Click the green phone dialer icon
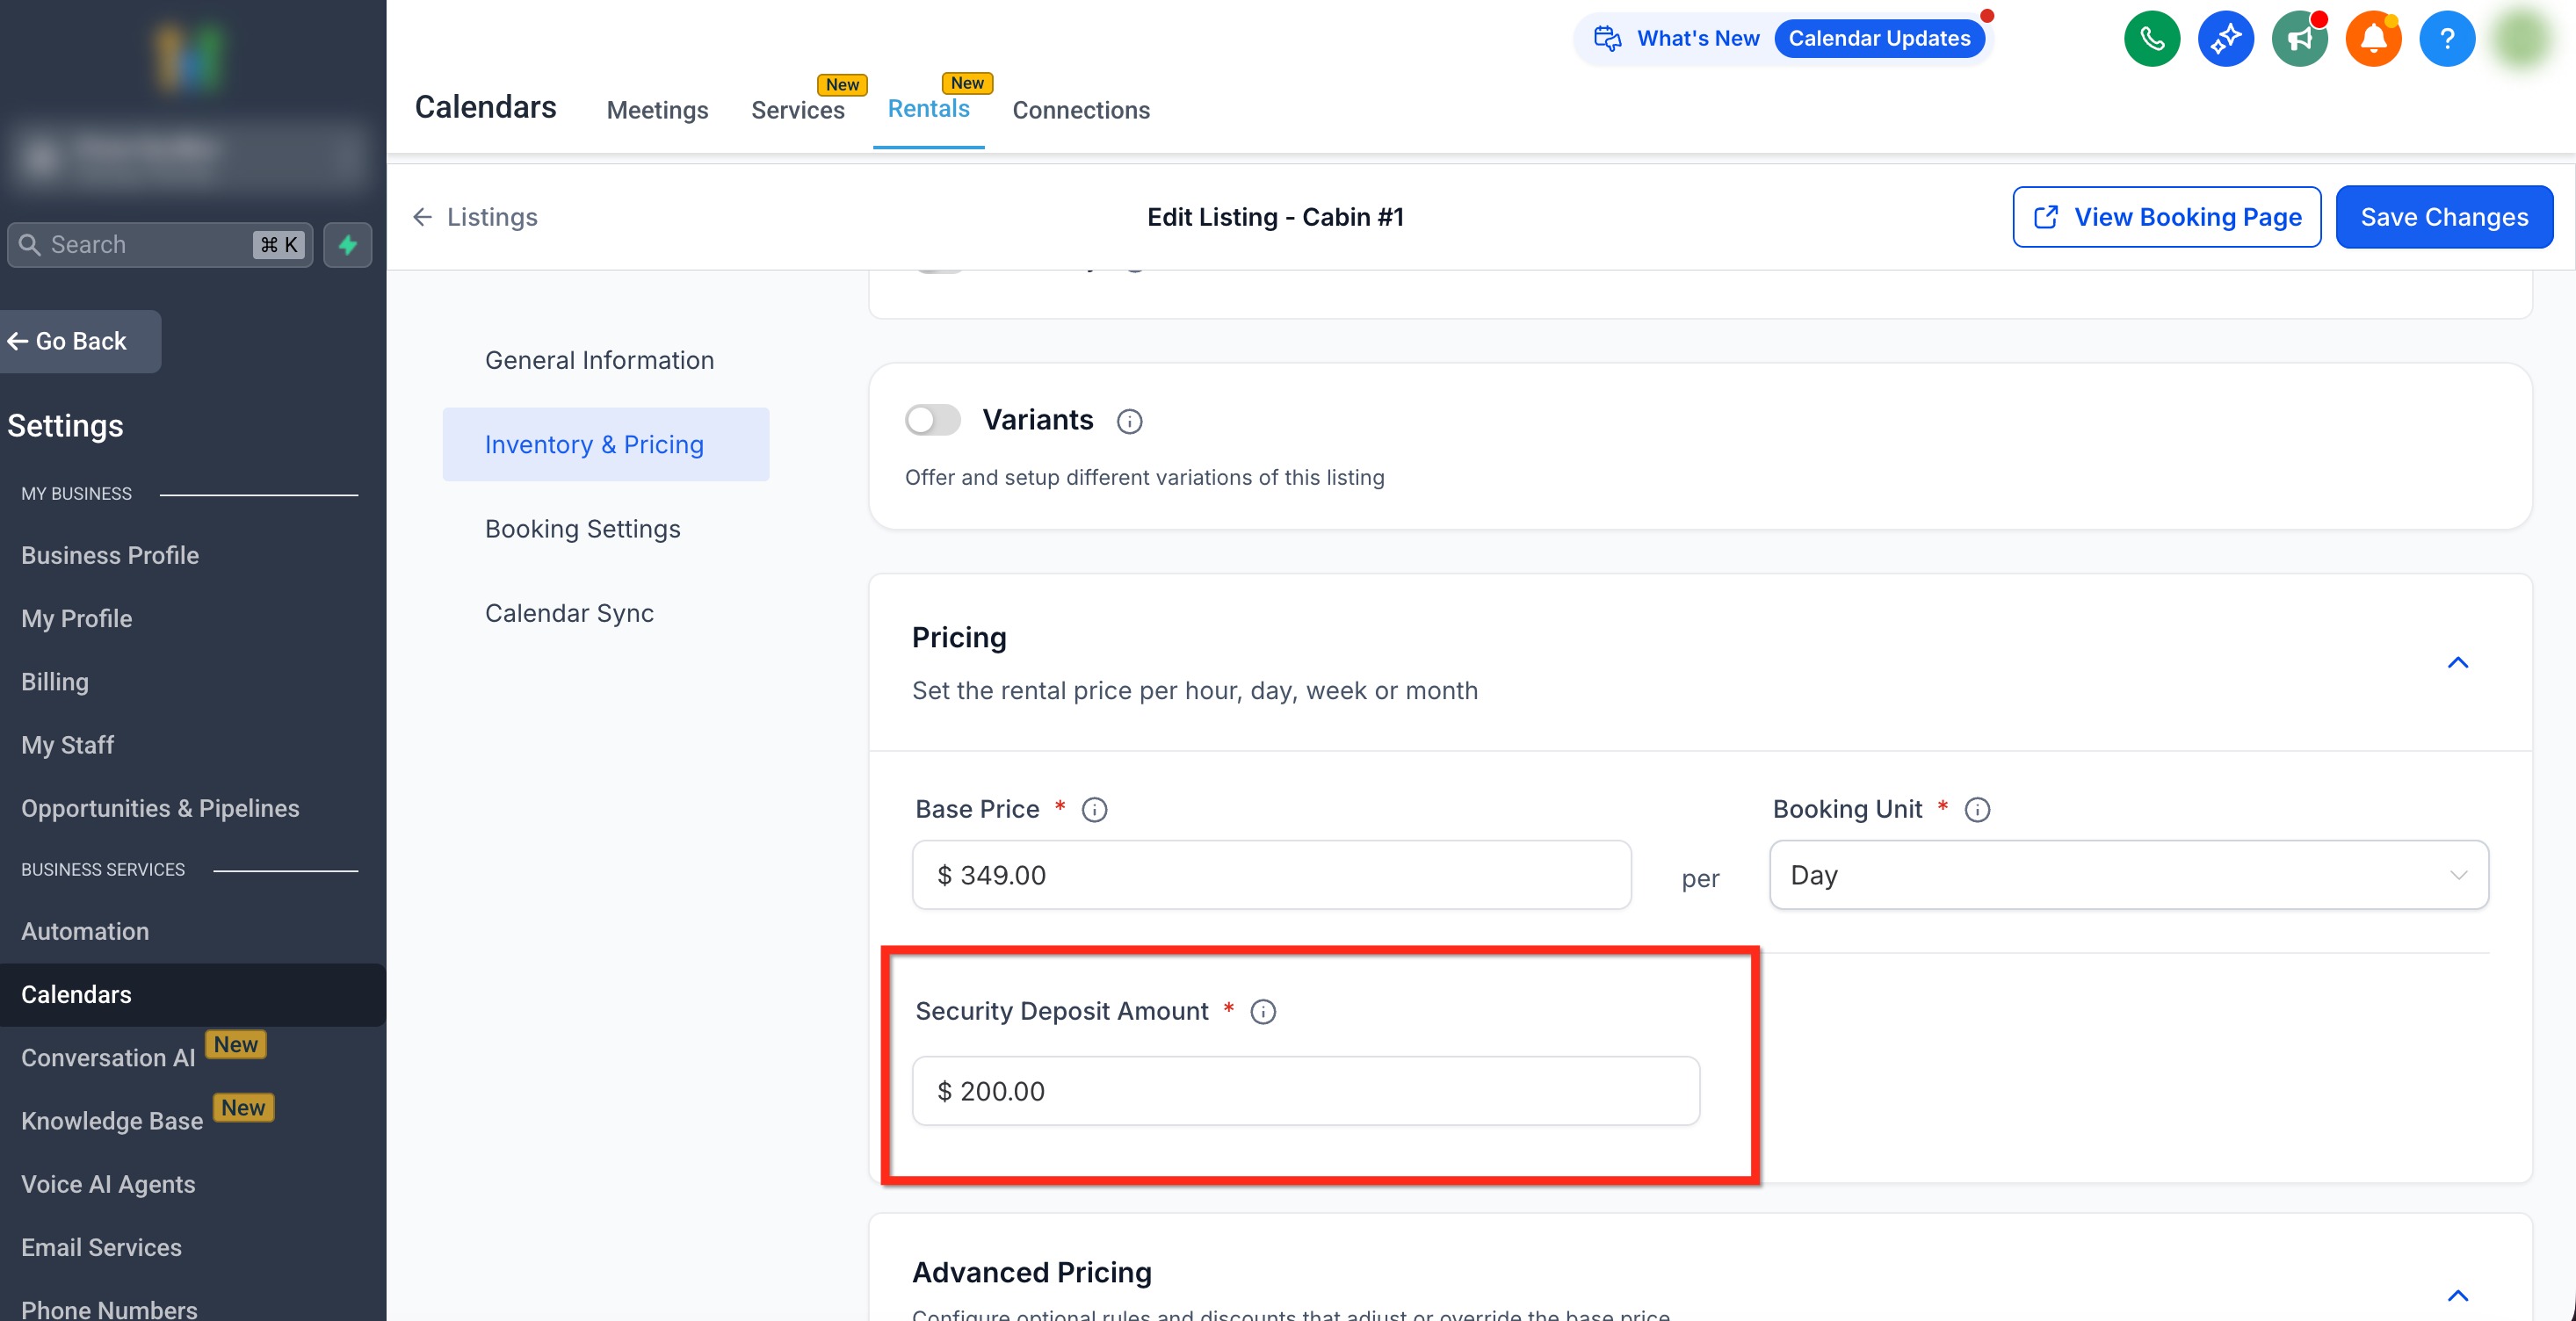Viewport: 2576px width, 1321px height. 2151,39
